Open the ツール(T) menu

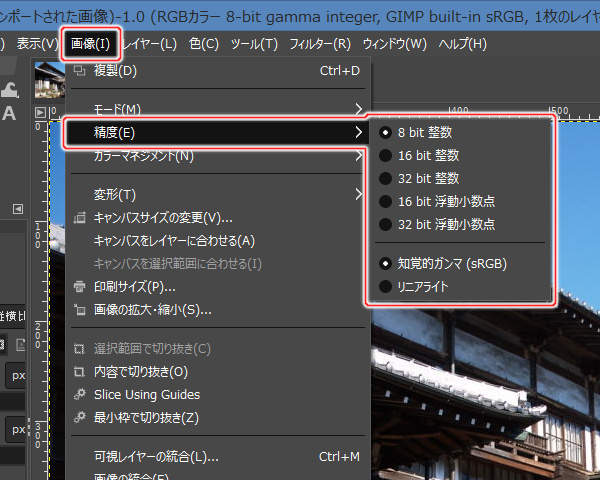(x=254, y=44)
